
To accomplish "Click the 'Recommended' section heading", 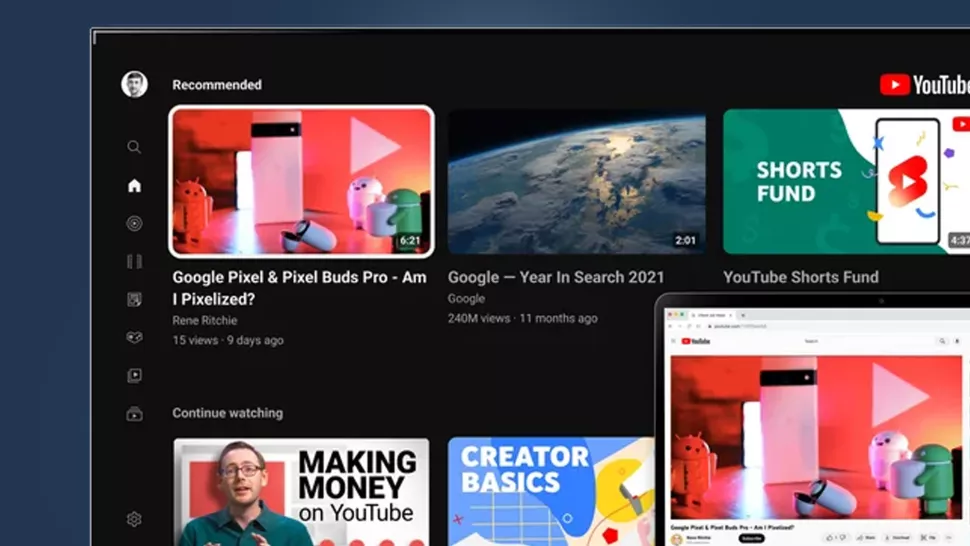I will click(x=217, y=85).
